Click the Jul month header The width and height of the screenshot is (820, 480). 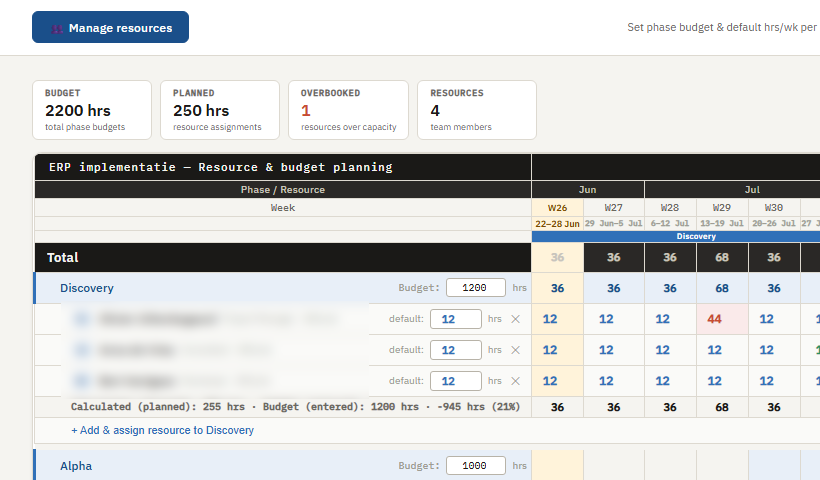point(752,189)
